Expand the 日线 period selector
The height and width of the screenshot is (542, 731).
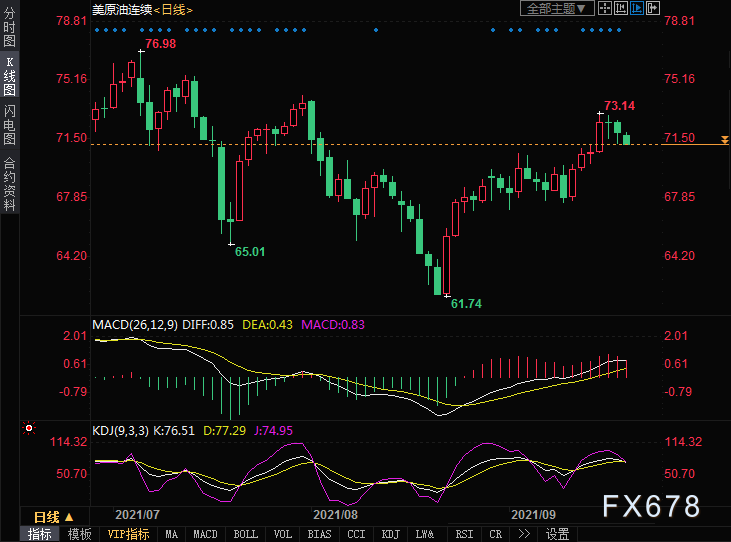pyautogui.click(x=54, y=517)
